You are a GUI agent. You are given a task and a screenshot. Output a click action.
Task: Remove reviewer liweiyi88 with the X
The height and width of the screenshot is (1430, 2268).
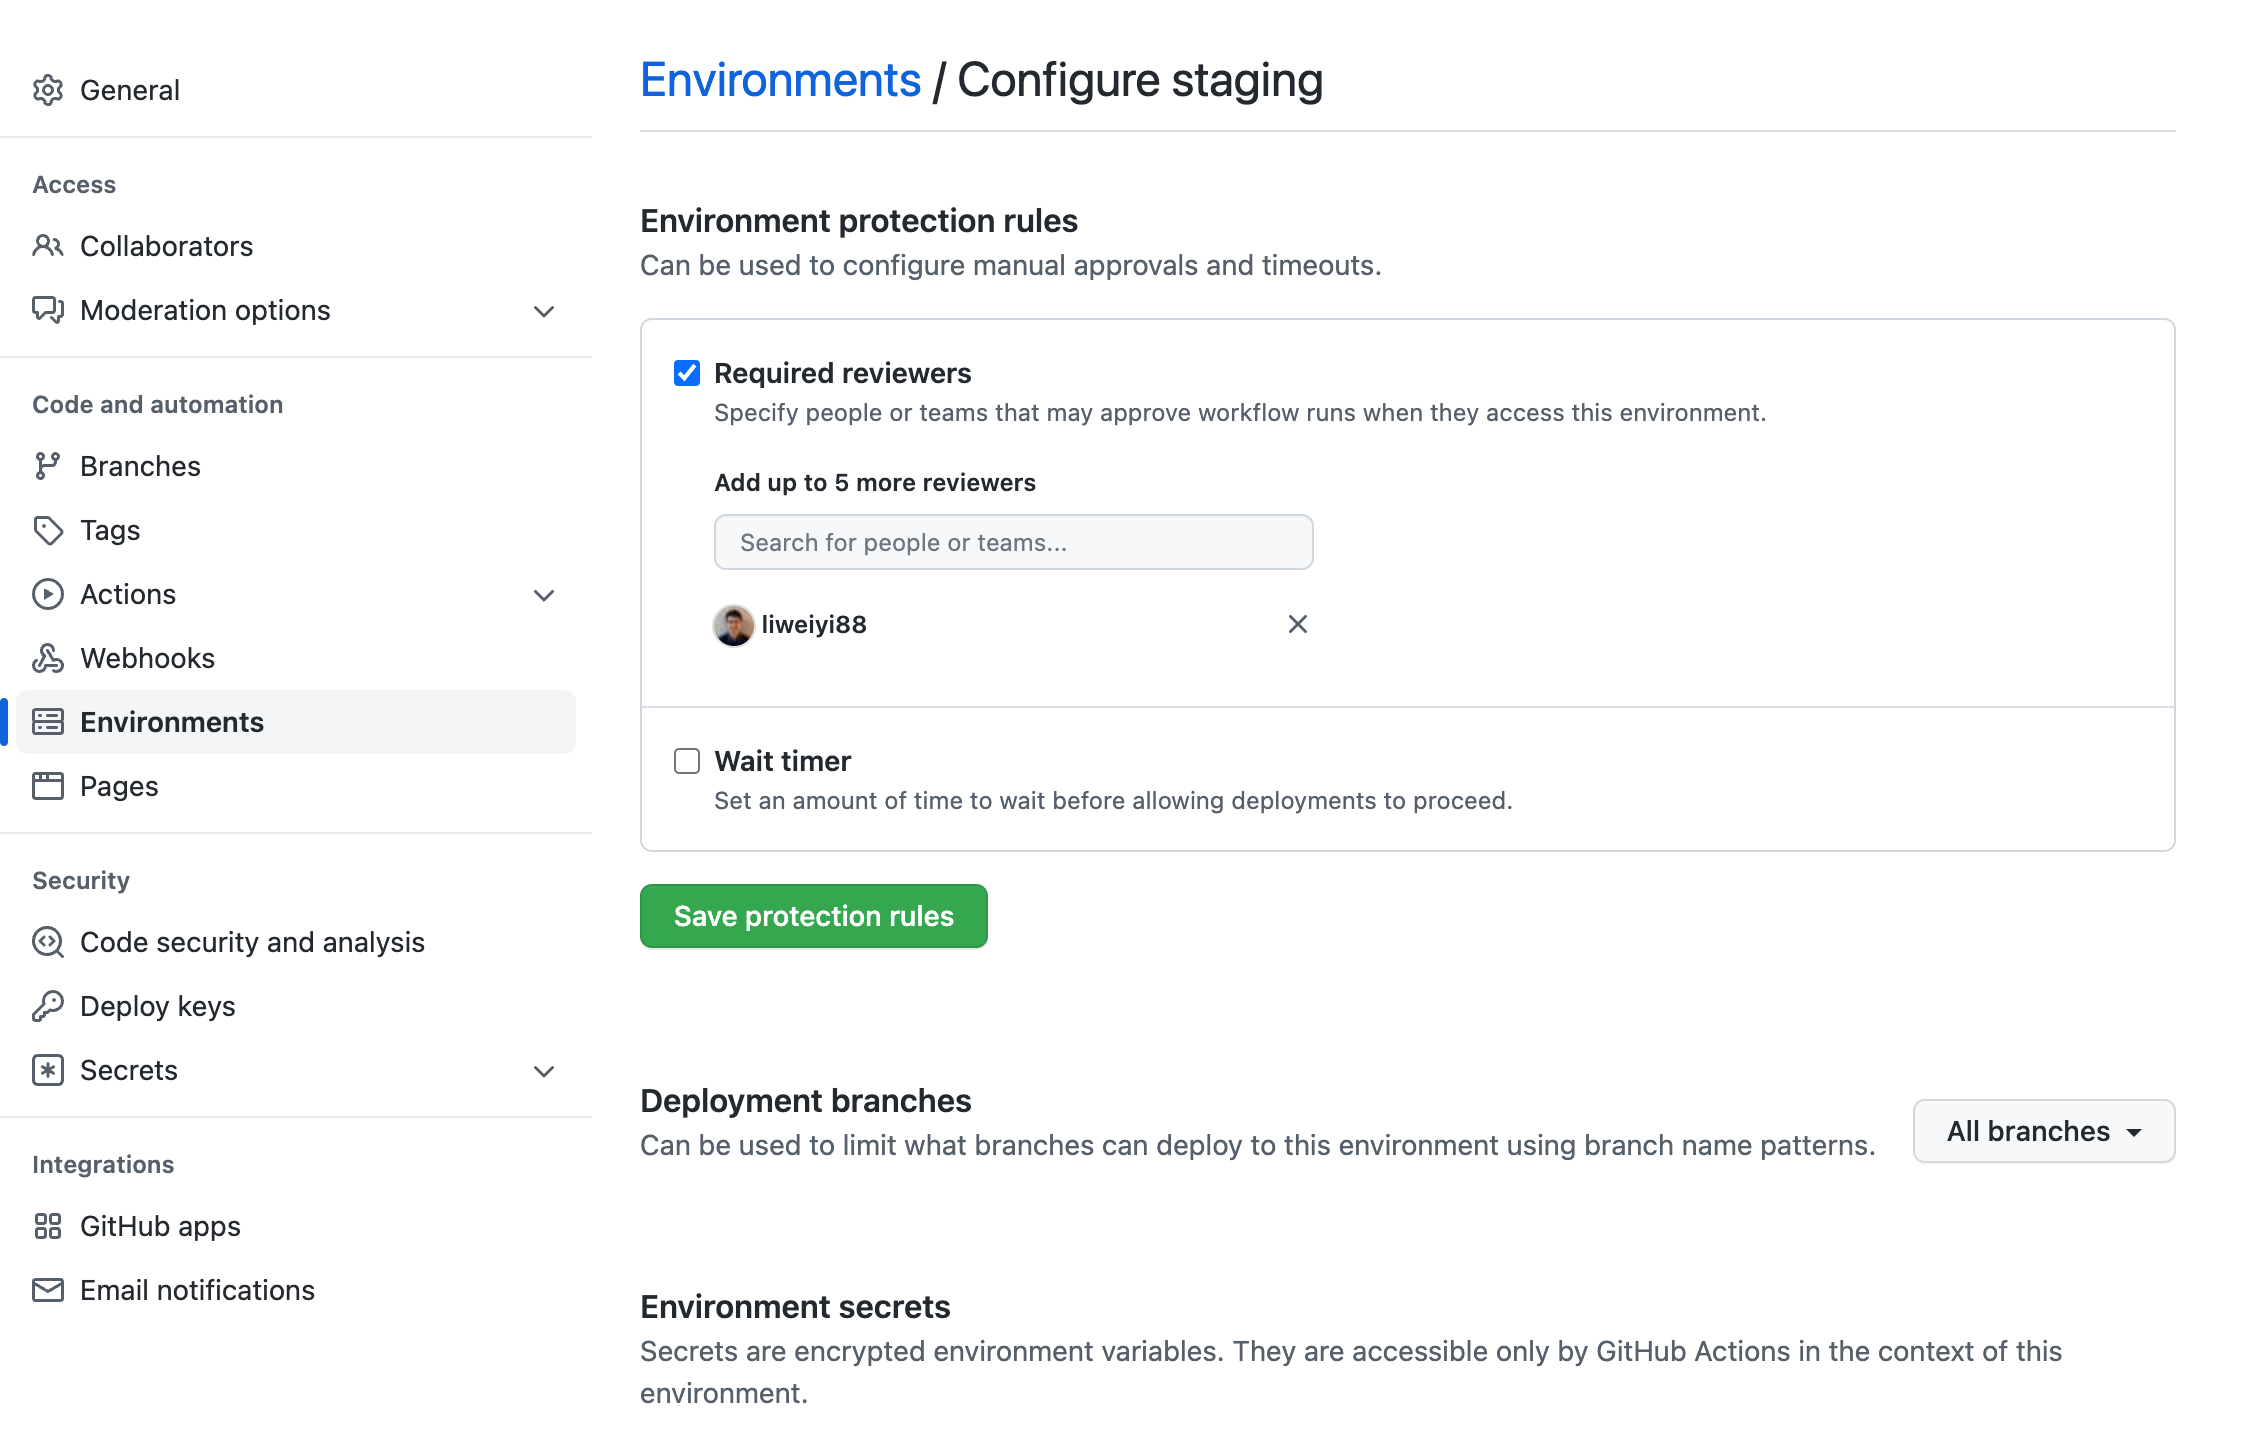[x=1297, y=624]
